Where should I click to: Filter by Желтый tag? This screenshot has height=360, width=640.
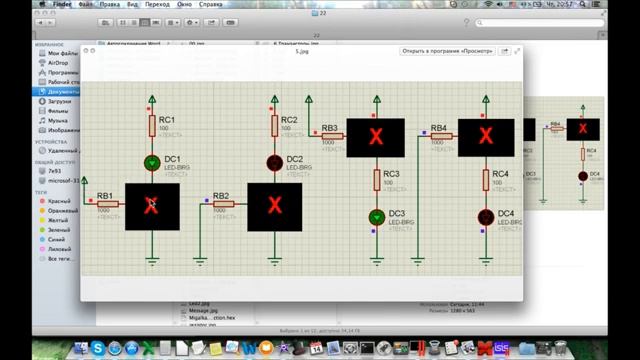(53, 220)
